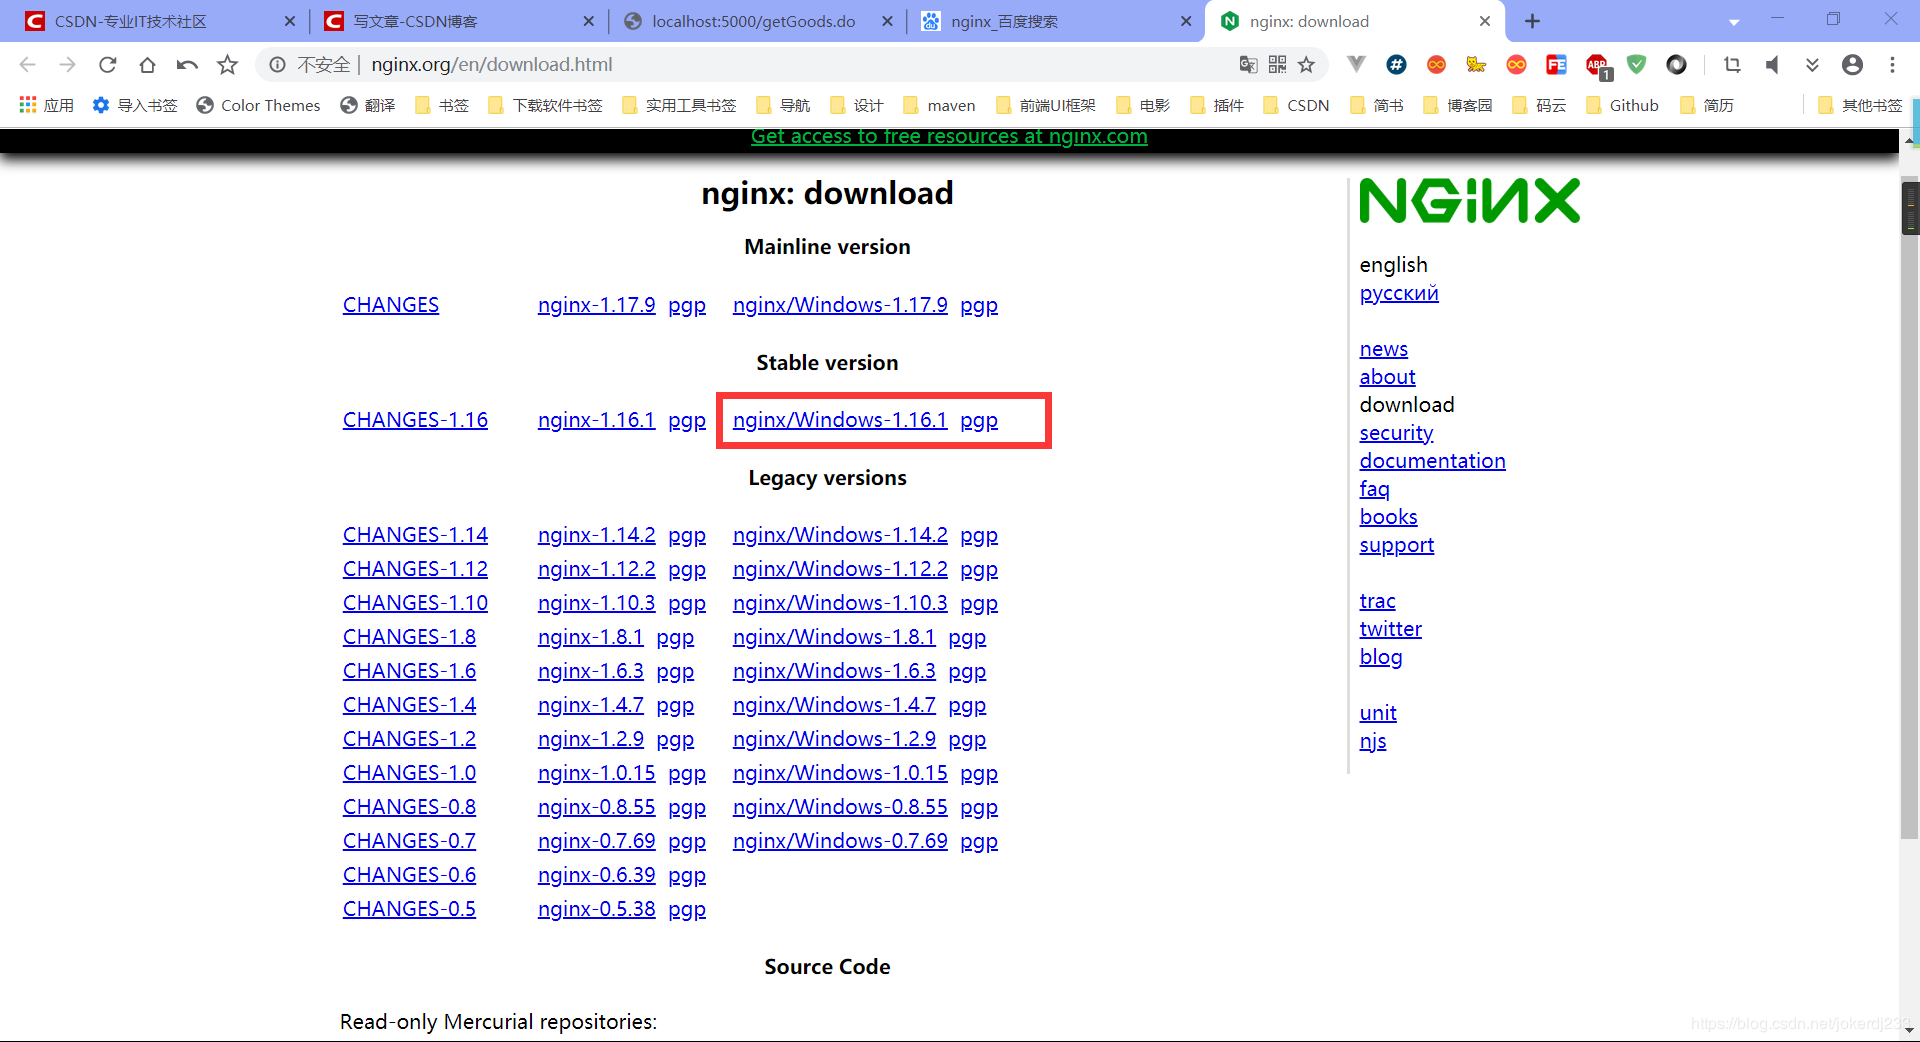Viewport: 1920px width, 1042px height.
Task: Click the NGINX logo
Action: pos(1470,200)
